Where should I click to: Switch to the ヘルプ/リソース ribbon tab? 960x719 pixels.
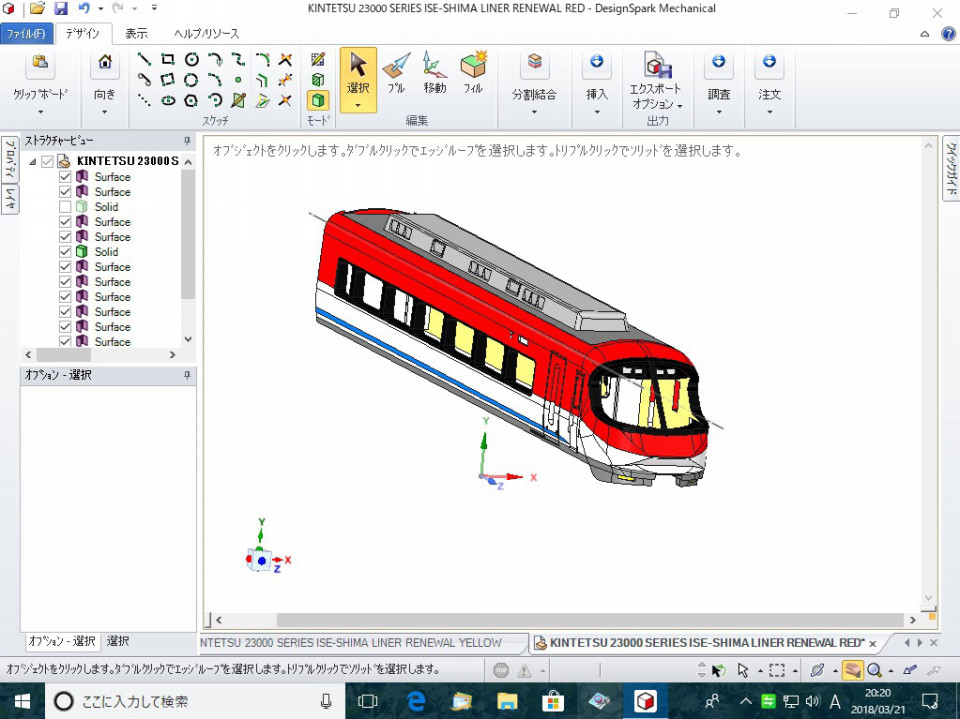[x=206, y=34]
